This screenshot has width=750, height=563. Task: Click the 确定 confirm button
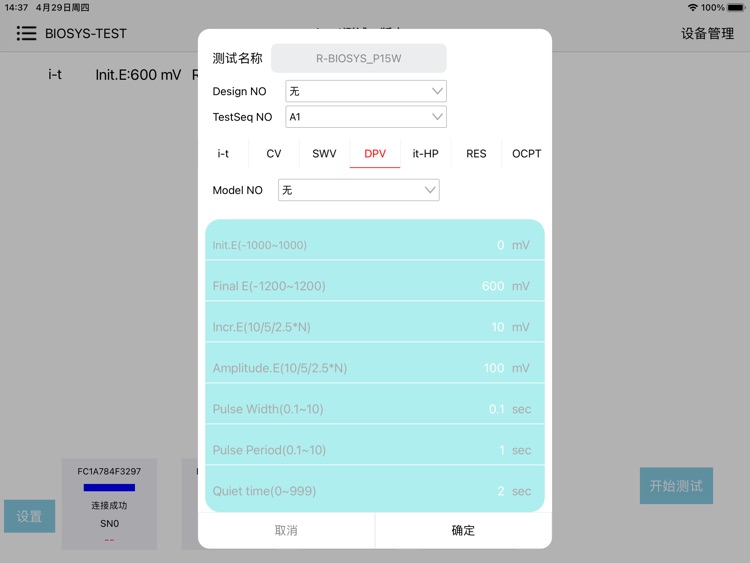click(463, 530)
